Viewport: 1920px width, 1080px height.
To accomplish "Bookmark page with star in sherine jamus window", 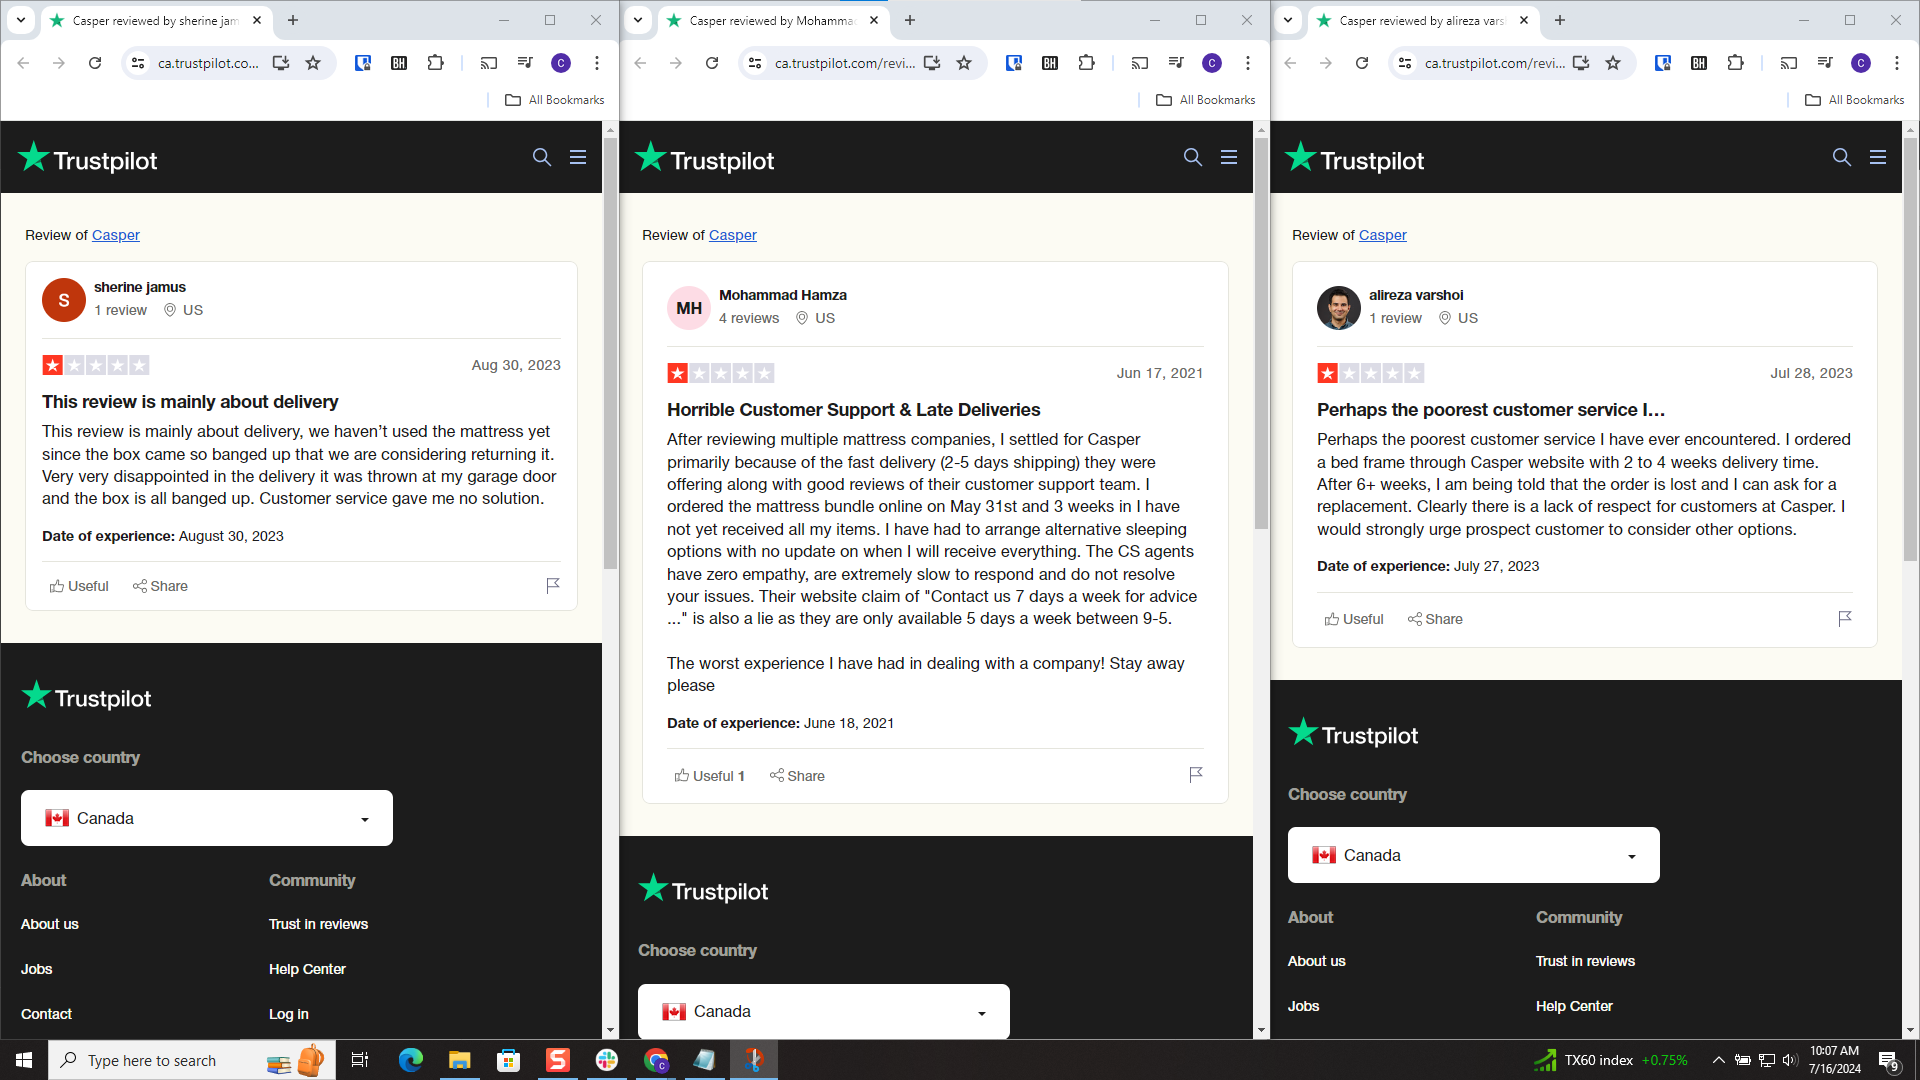I will tap(313, 63).
